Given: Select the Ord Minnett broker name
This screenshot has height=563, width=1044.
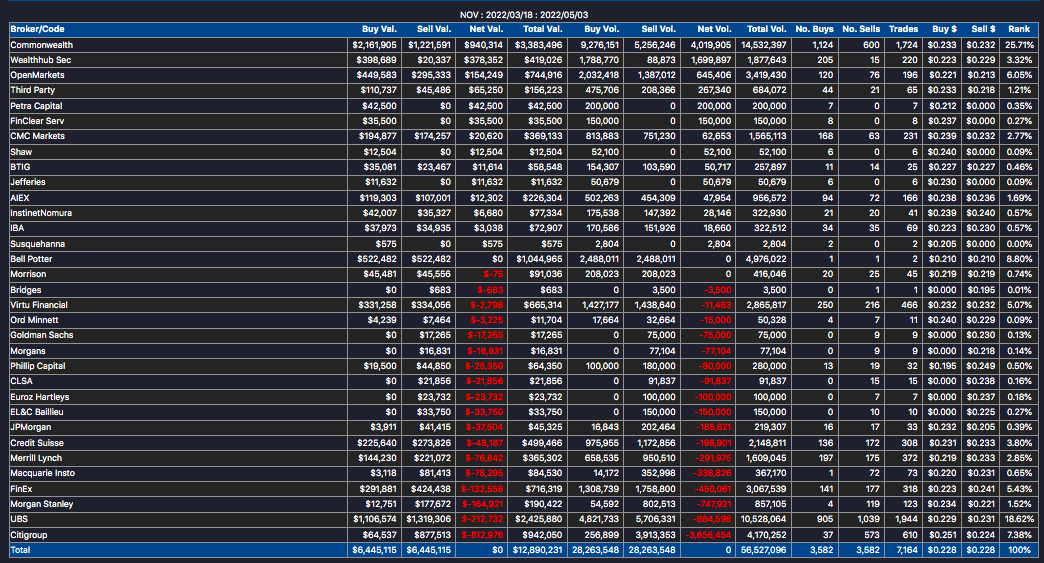Looking at the screenshot, I should [34, 320].
